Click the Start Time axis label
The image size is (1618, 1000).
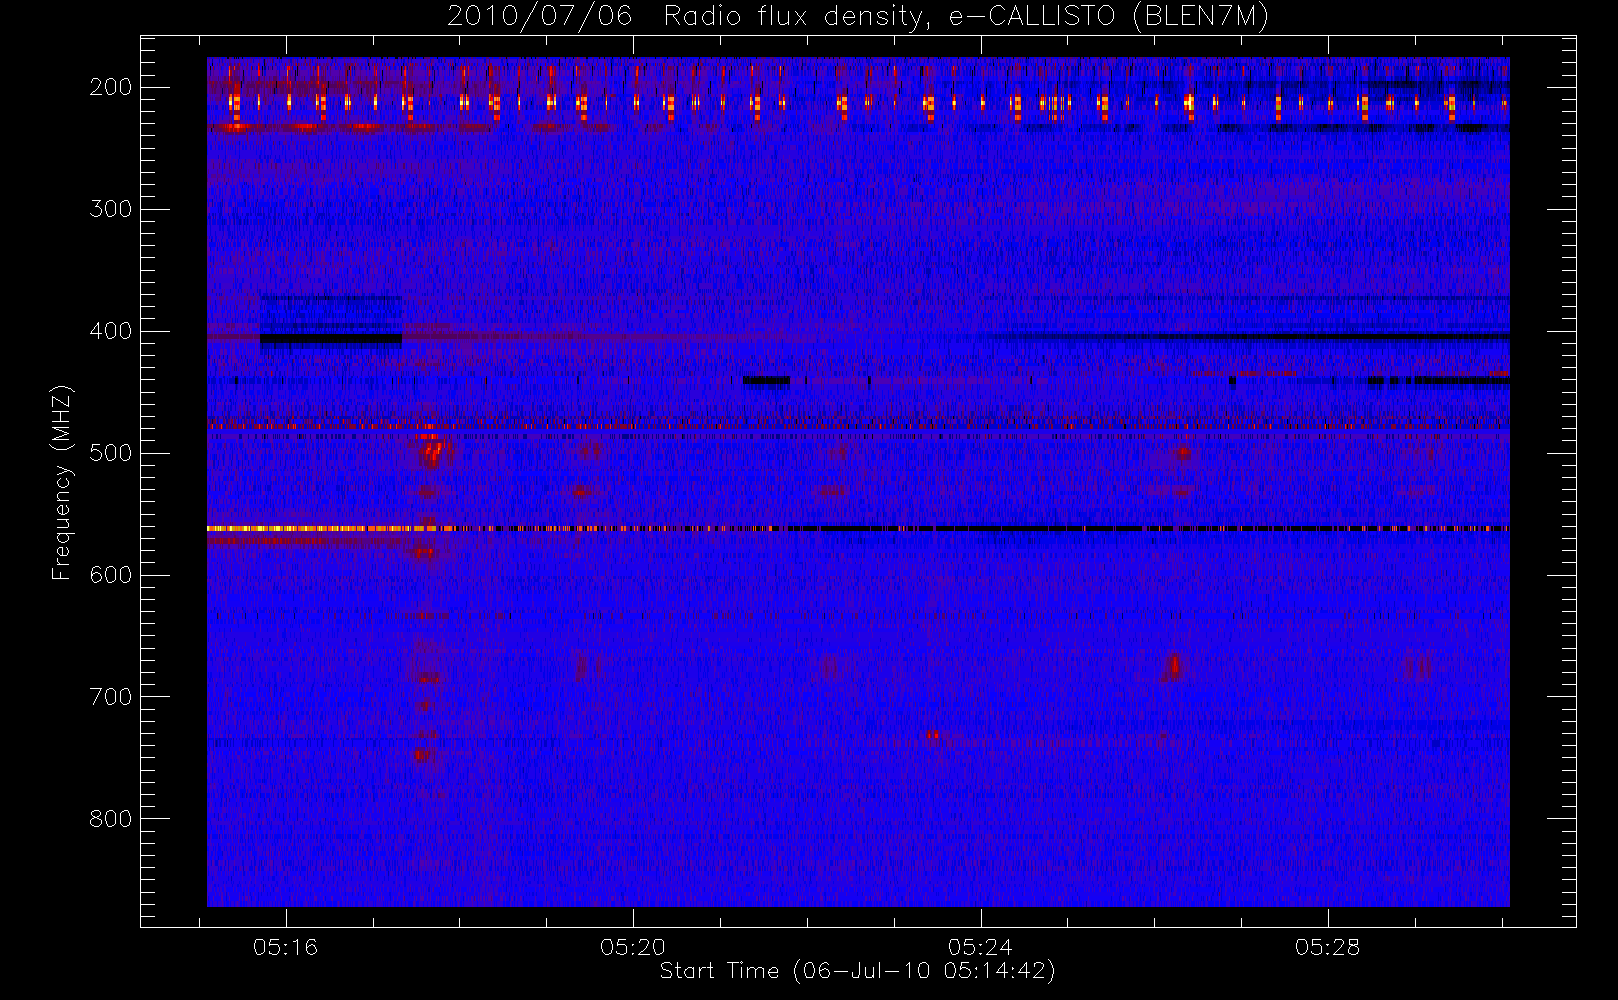(x=858, y=971)
